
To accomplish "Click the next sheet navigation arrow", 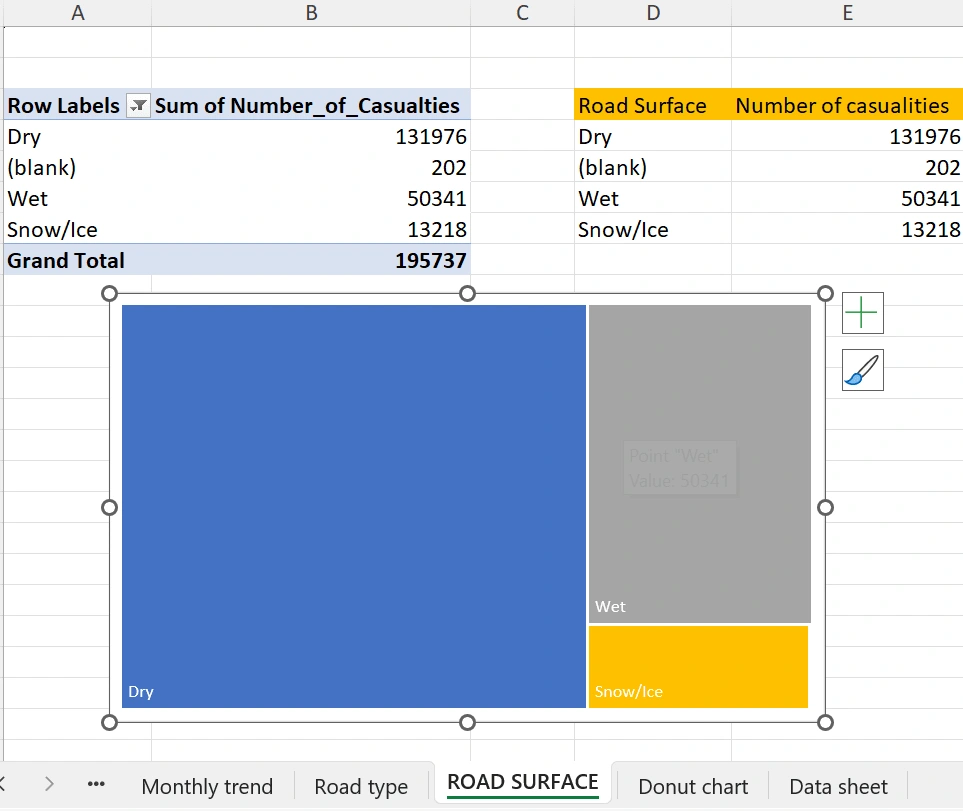I will [x=49, y=783].
